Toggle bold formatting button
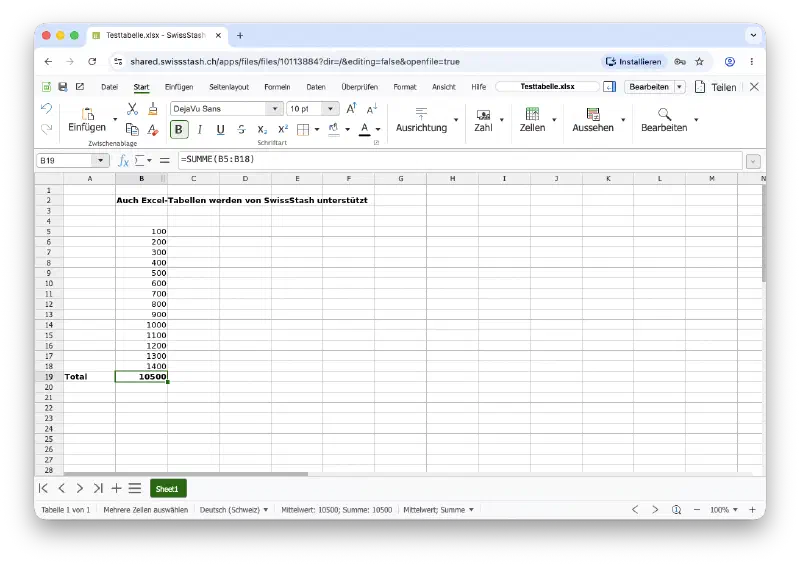Image resolution: width=800 pixels, height=565 pixels. pyautogui.click(x=179, y=130)
